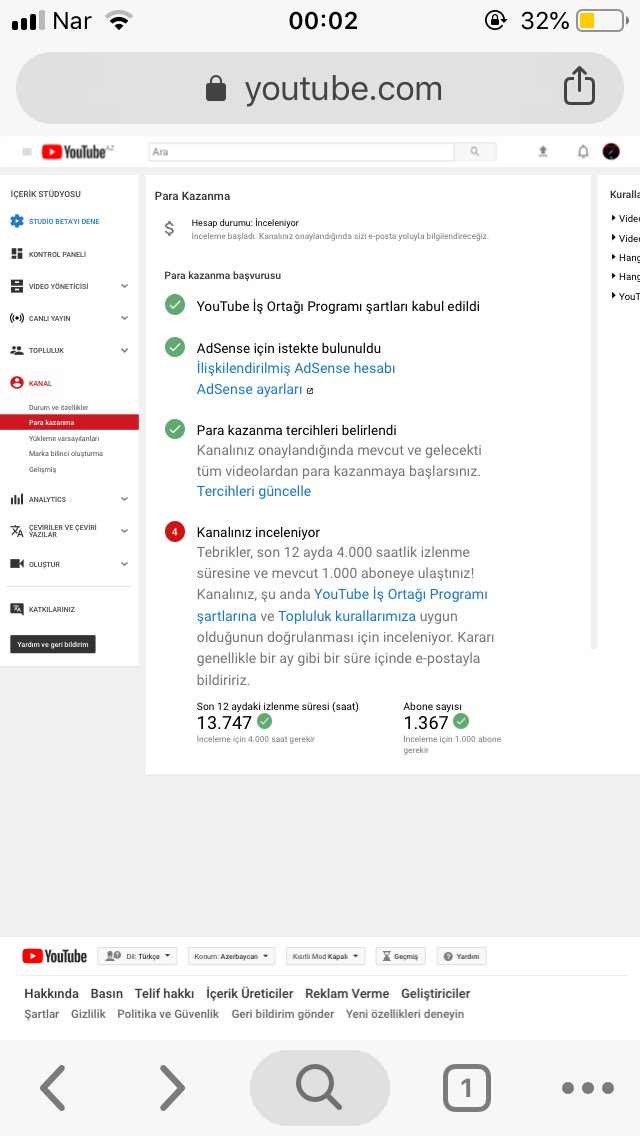The image size is (640, 1136).
Task: Tap the youtube.com address bar
Action: point(320,88)
